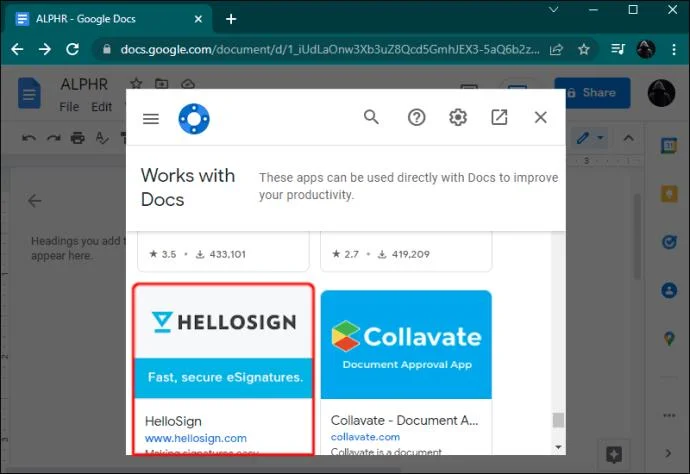Open Google Calendar side panel
690x474 pixels.
tap(669, 145)
